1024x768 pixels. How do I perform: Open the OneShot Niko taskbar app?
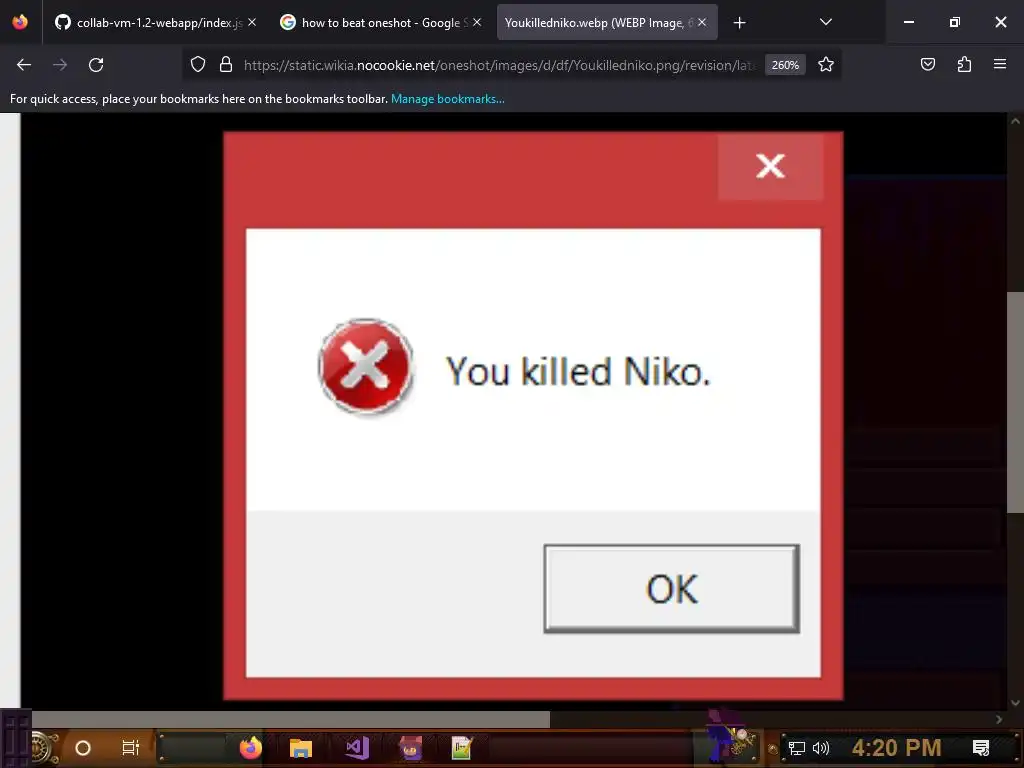[x=410, y=748]
